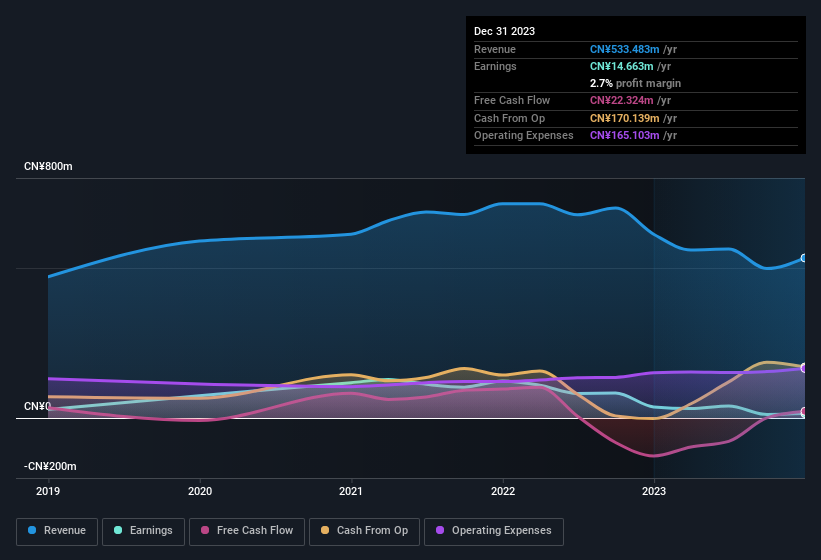Image resolution: width=821 pixels, height=560 pixels.
Task: Click the 2022 x-axis label
Action: click(x=503, y=491)
